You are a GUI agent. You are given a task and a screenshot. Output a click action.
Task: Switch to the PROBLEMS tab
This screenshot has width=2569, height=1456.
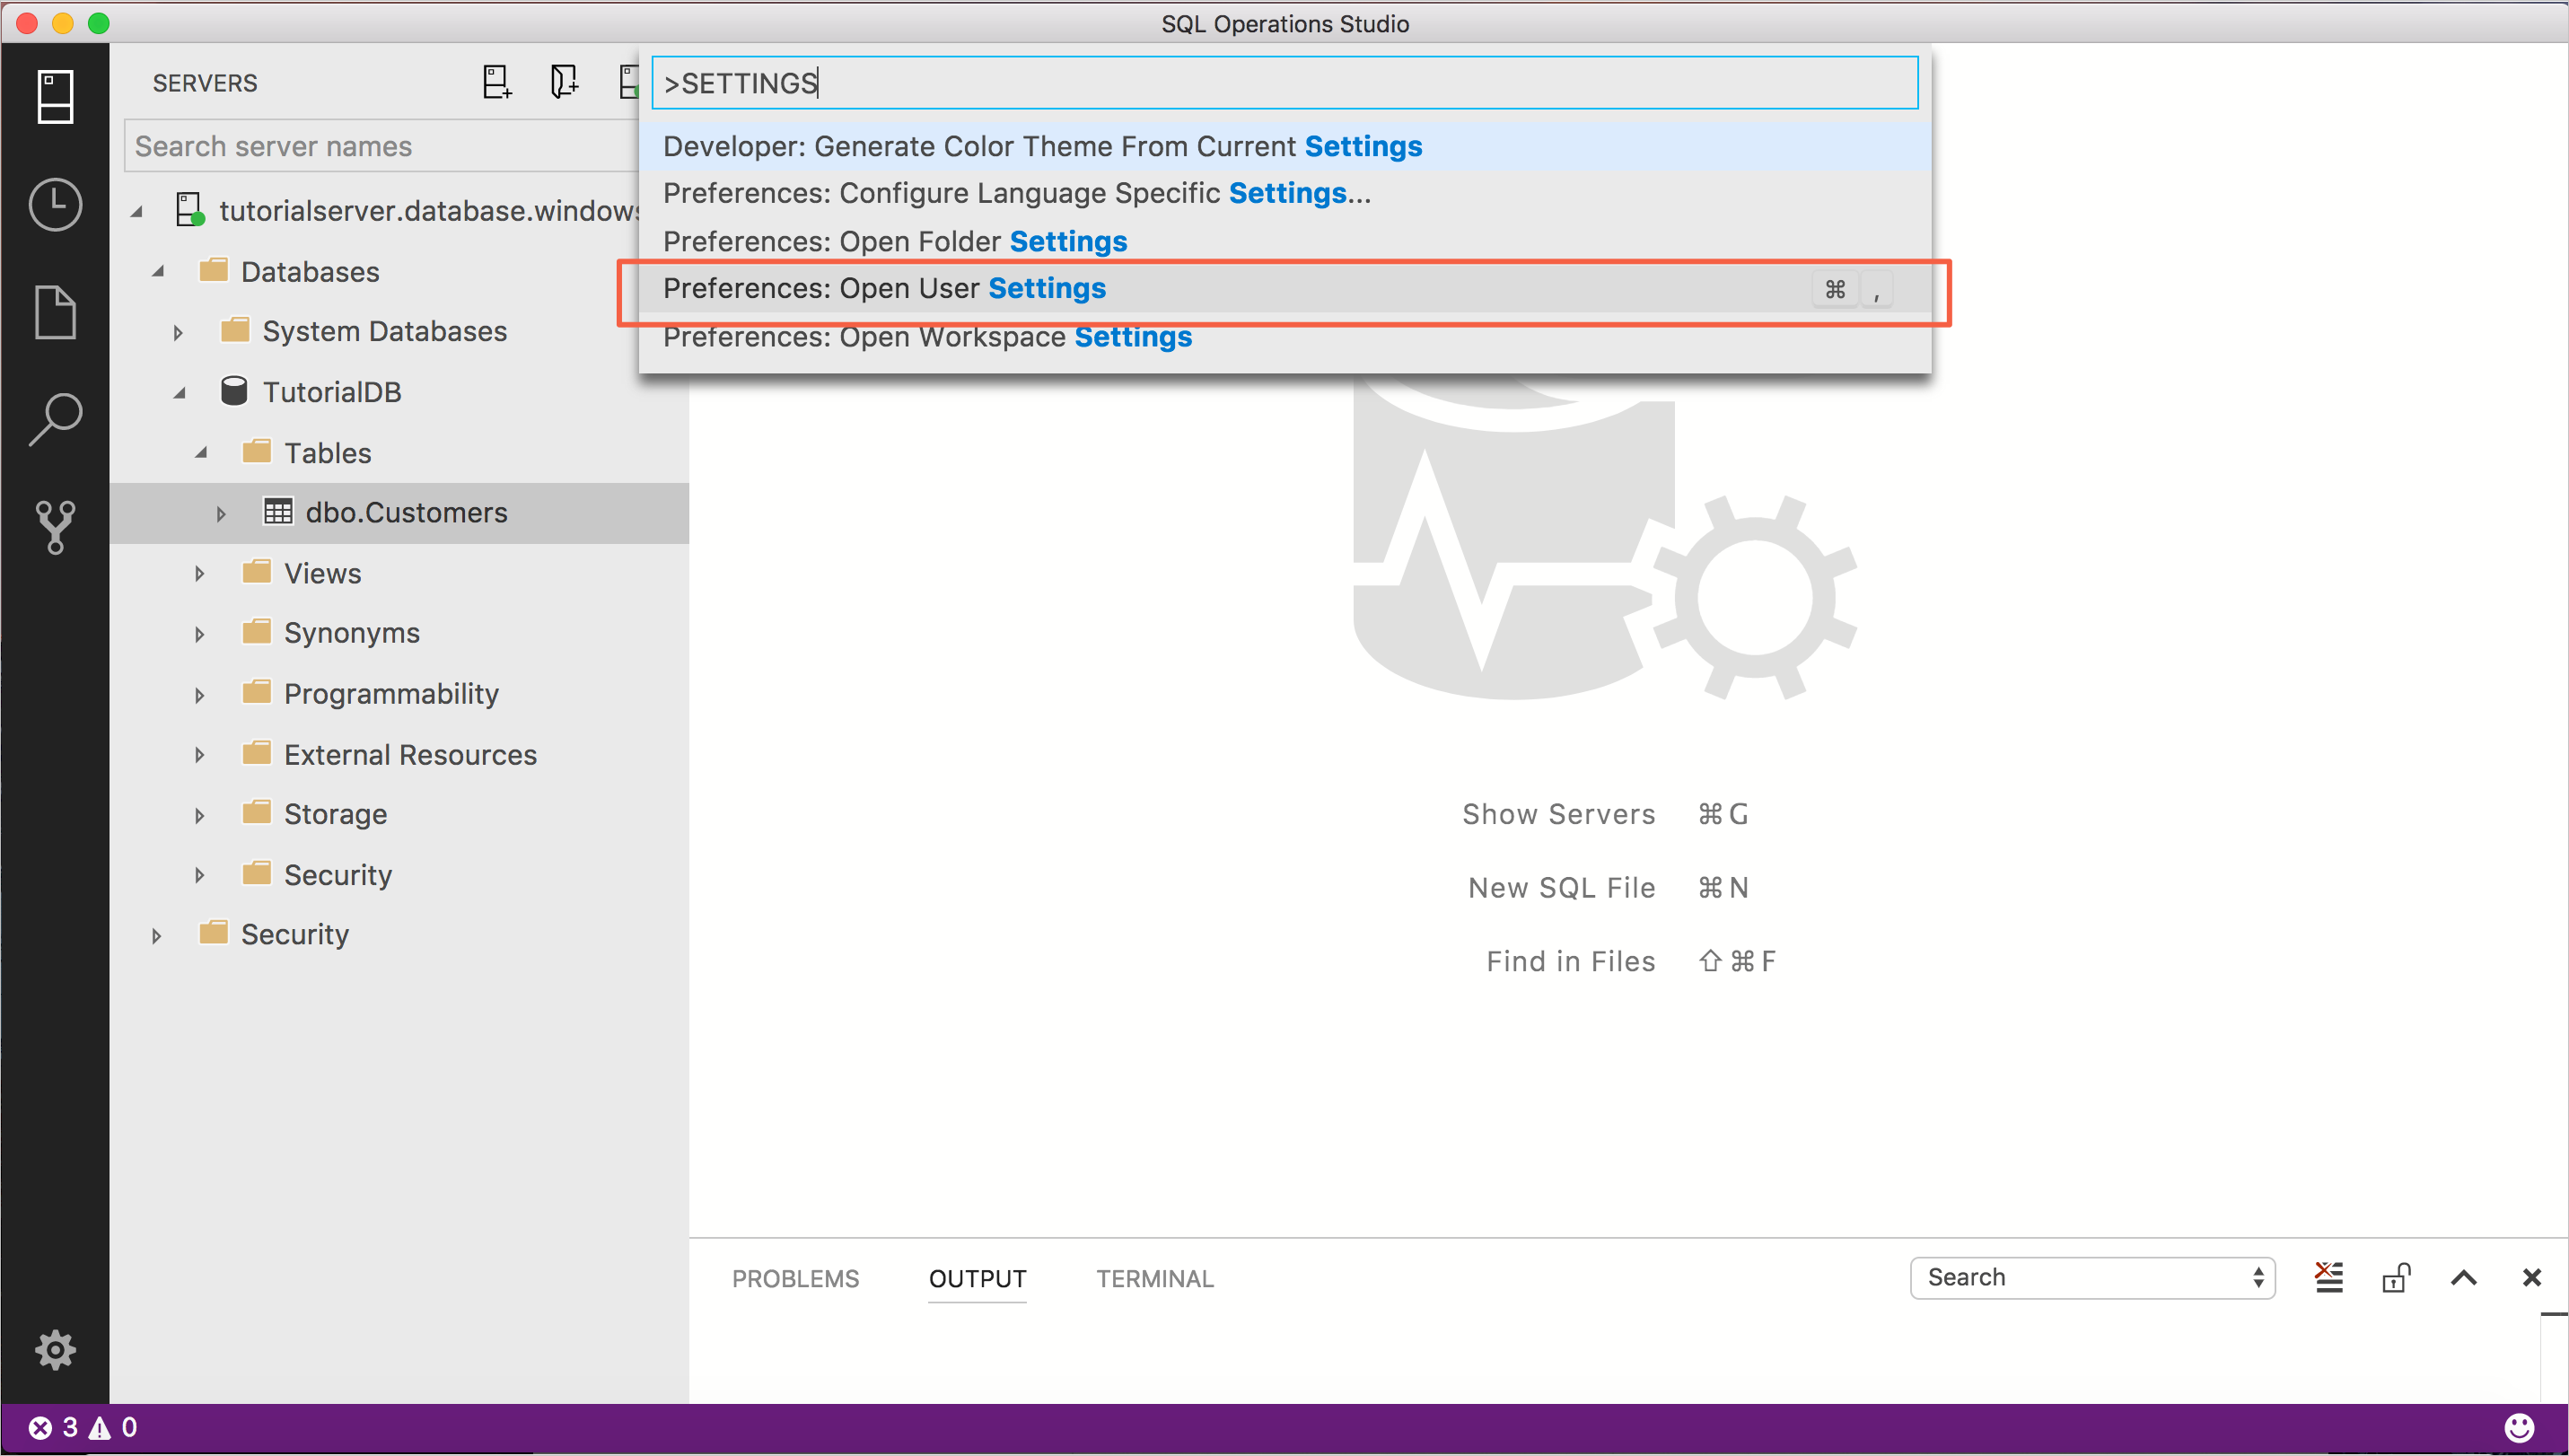point(795,1278)
